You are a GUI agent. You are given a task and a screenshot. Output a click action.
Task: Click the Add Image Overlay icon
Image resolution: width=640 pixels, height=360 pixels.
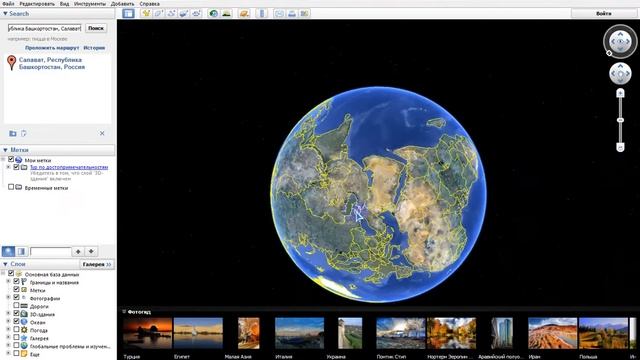[184, 13]
